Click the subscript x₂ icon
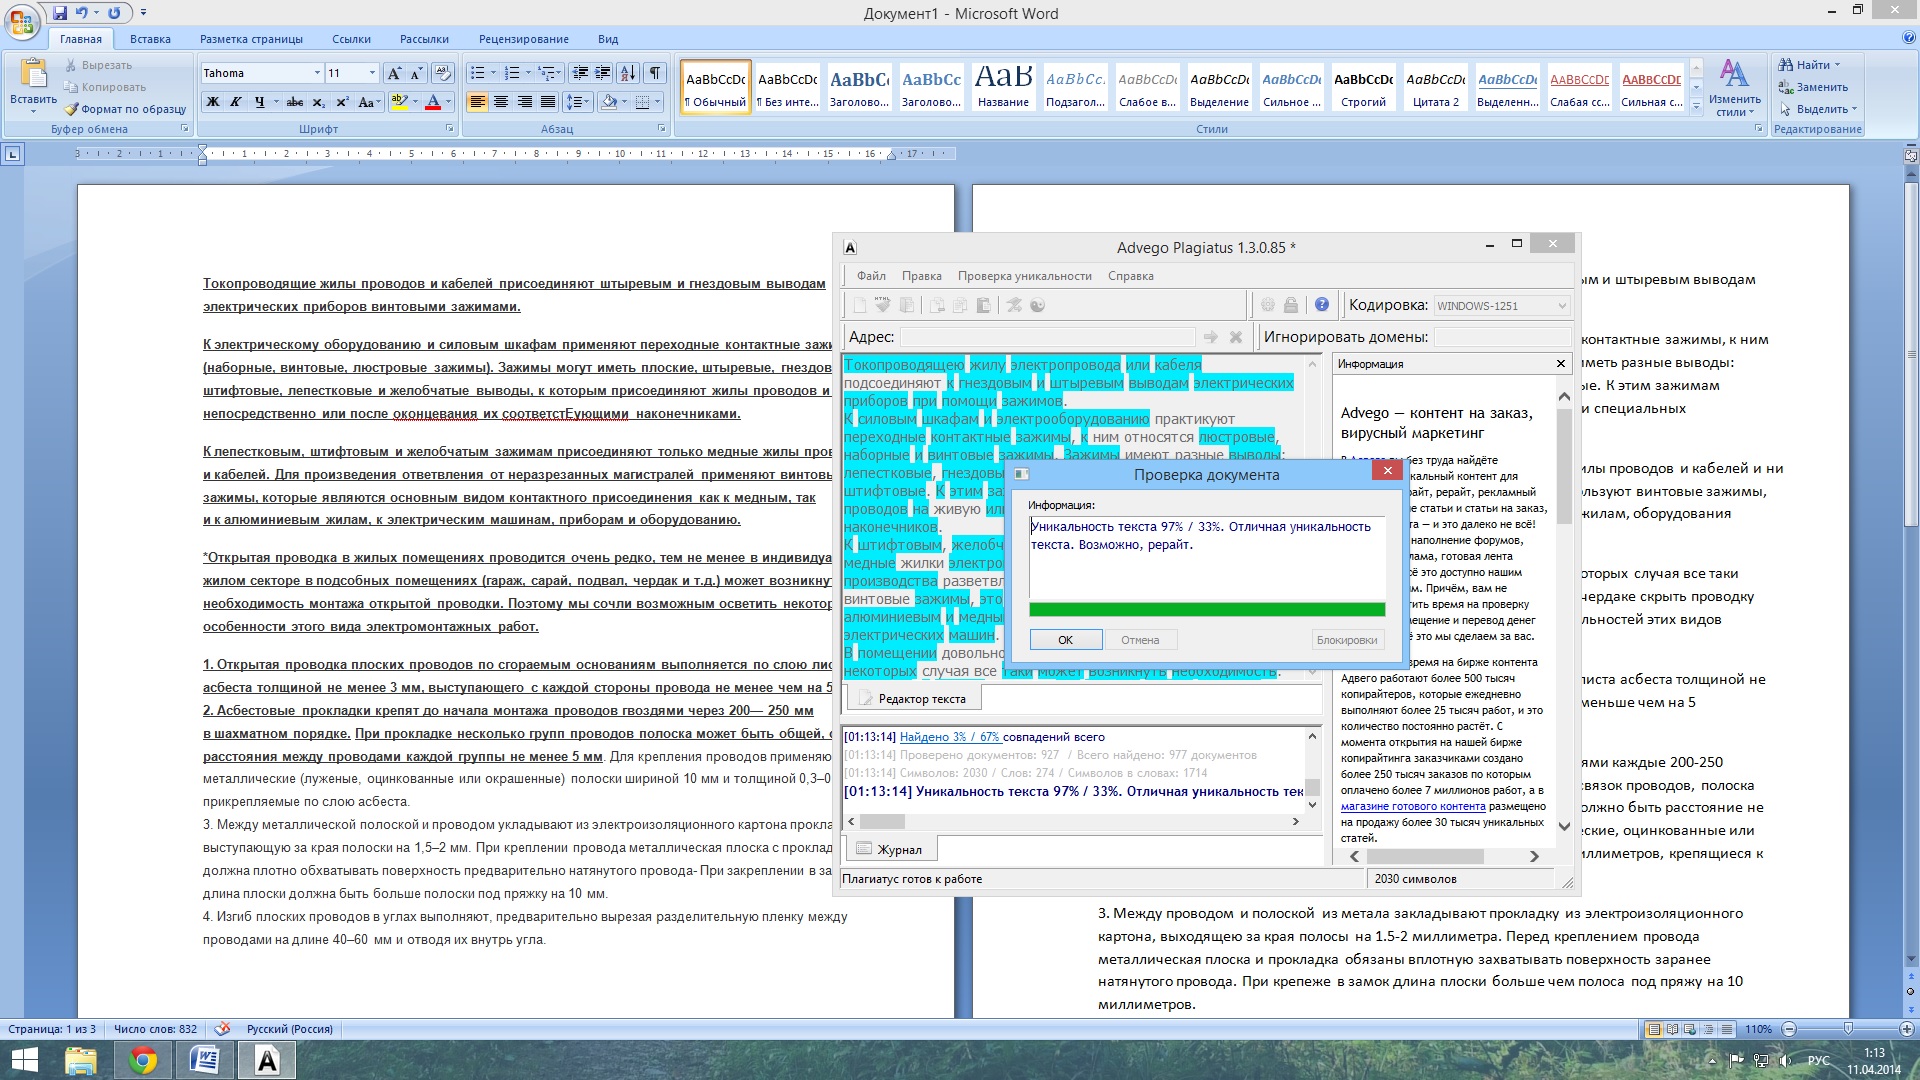1920x1080 pixels. click(318, 102)
